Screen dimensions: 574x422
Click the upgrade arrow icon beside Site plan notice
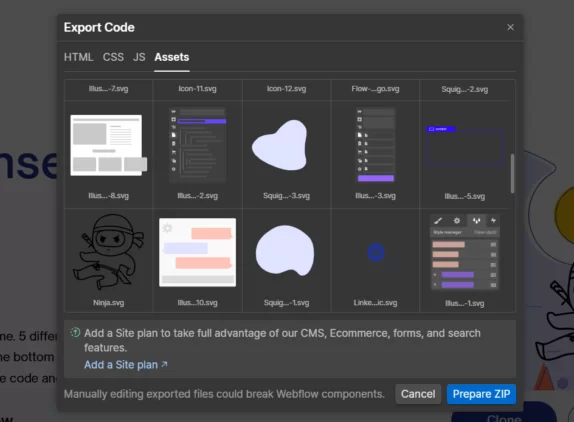75,332
